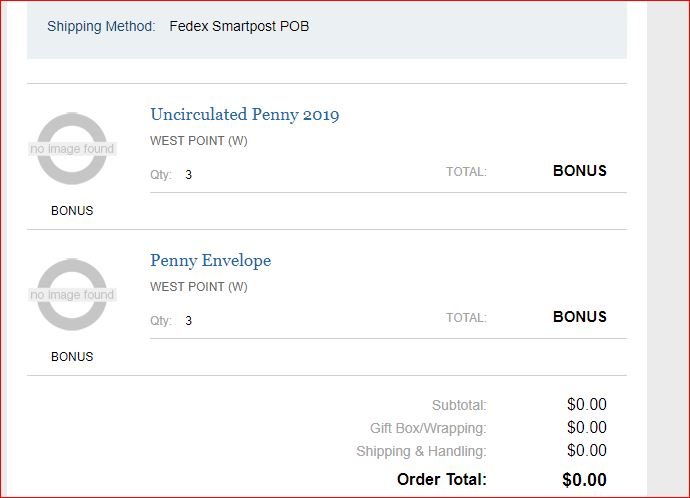Viewport: 690px width, 498px height.
Task: Click the Uncirculated Penny placeholder image
Action: click(x=72, y=149)
